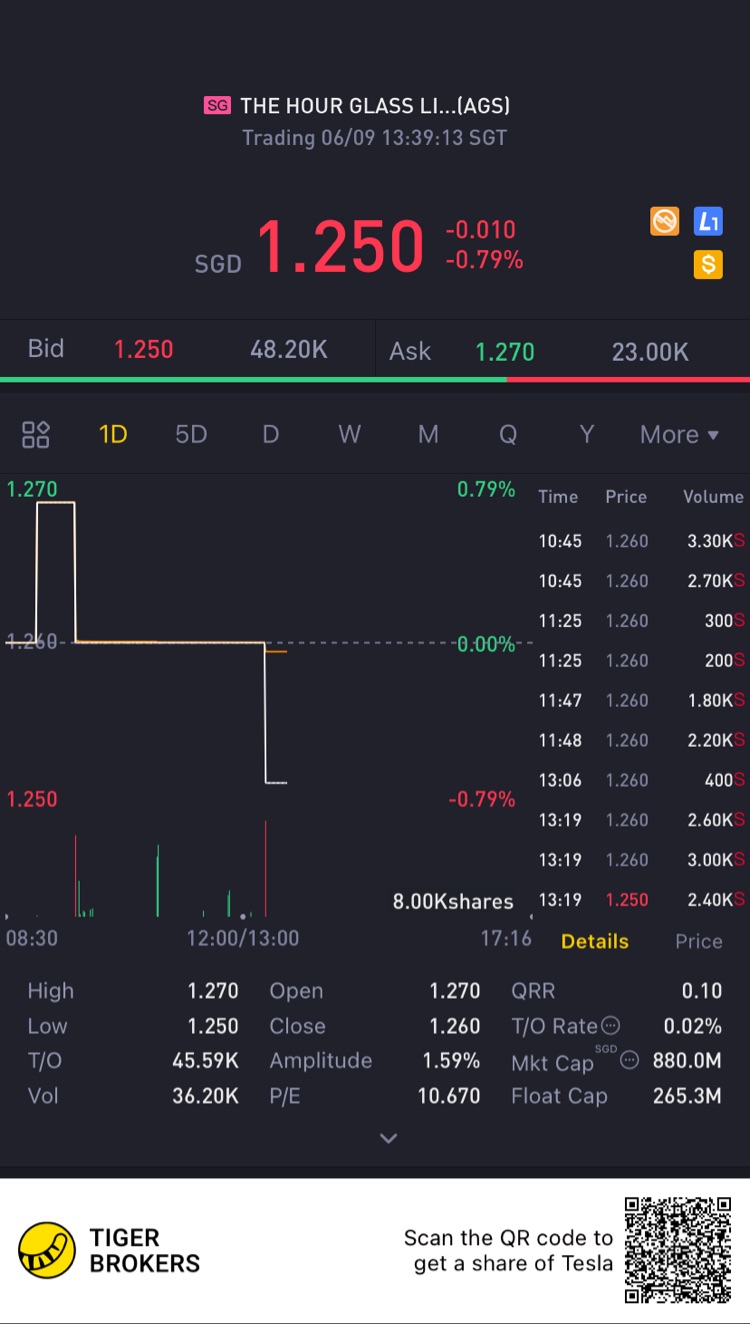Expand stock details with the down chevron
Image resolution: width=750 pixels, height=1324 pixels.
[x=389, y=1138]
